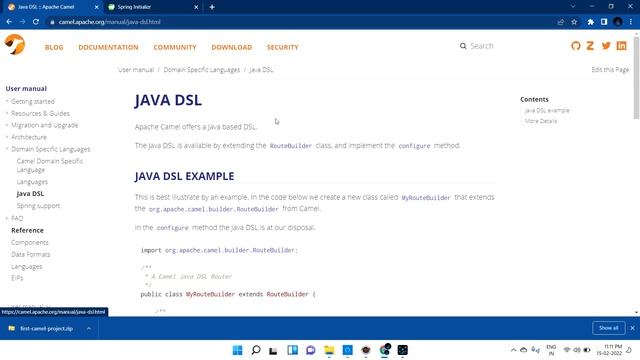Open the Windows Start menu
Screen dimensions: 640x360
237,350
